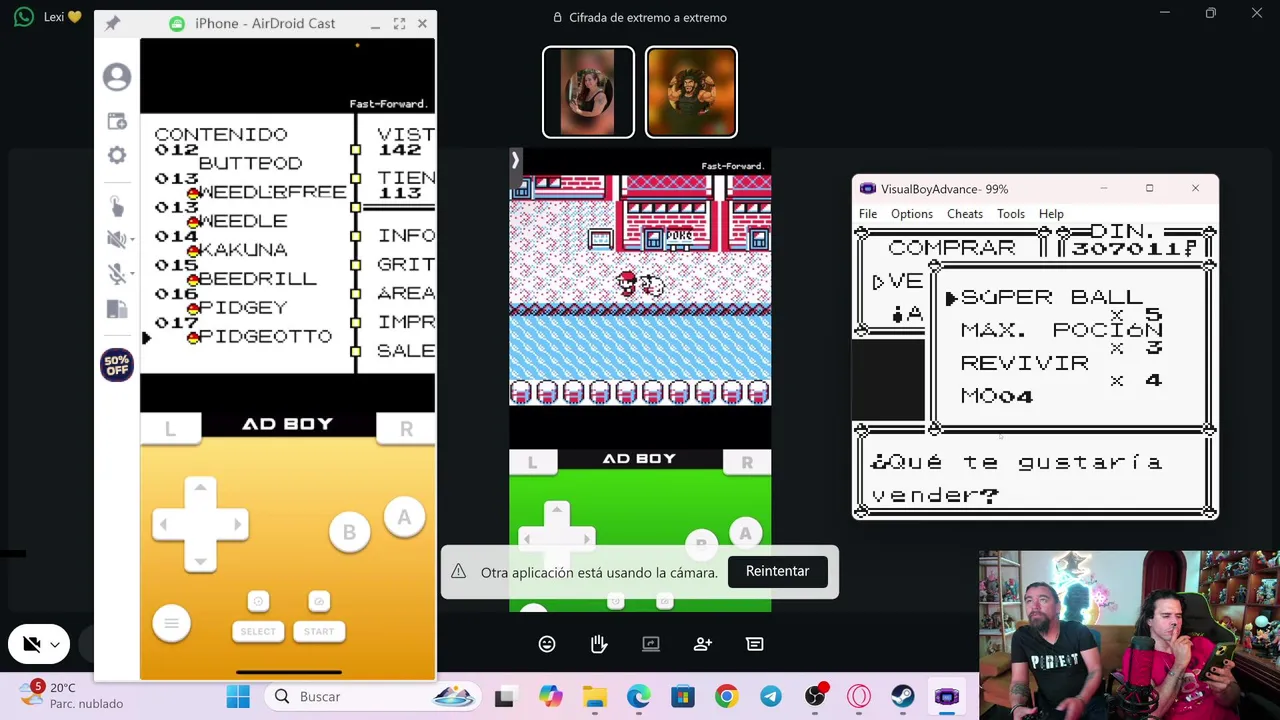
Task: Tap START on the orange emulator
Action: tap(319, 632)
